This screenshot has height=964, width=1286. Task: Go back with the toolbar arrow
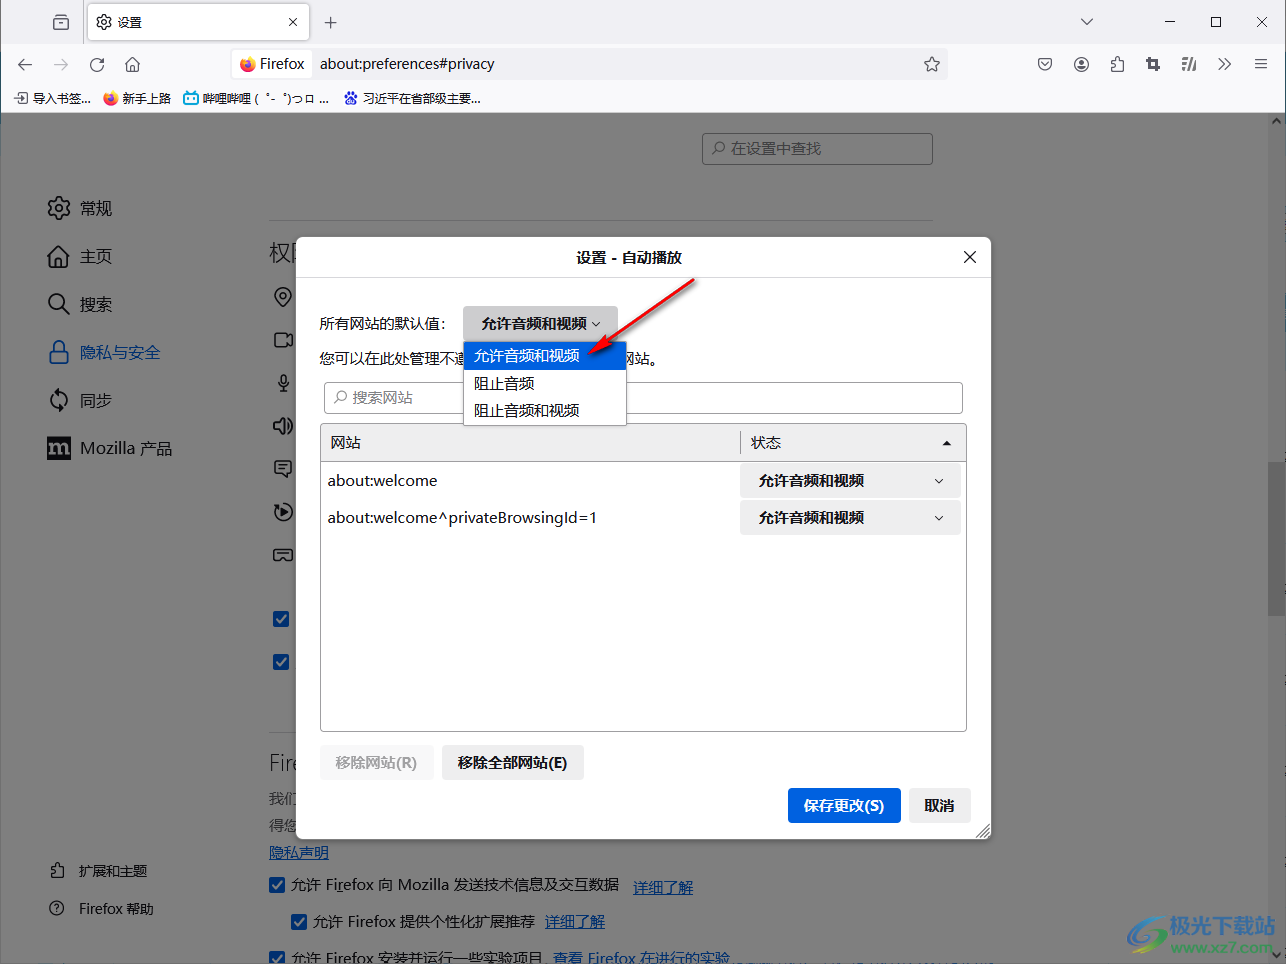pyautogui.click(x=25, y=64)
